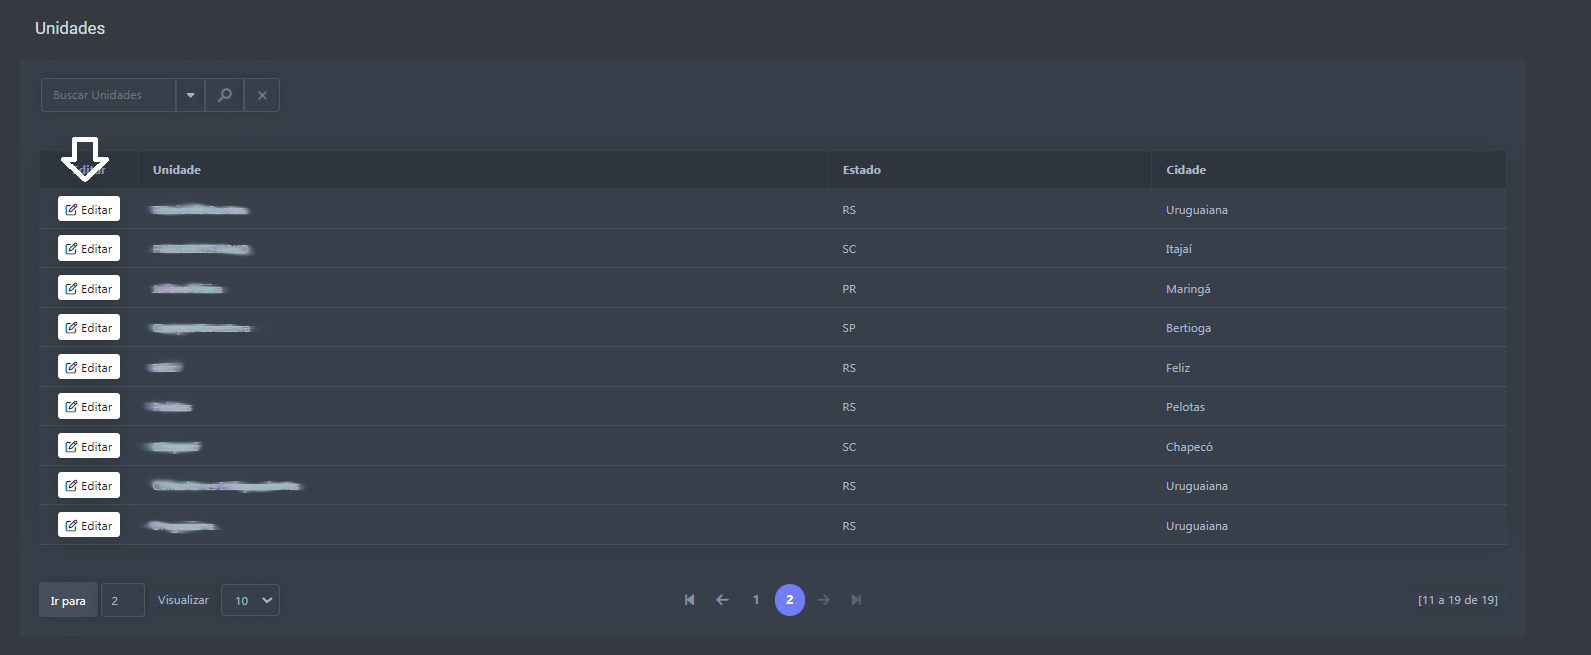Click the page number input box
Image resolution: width=1591 pixels, height=655 pixels.
[122, 600]
